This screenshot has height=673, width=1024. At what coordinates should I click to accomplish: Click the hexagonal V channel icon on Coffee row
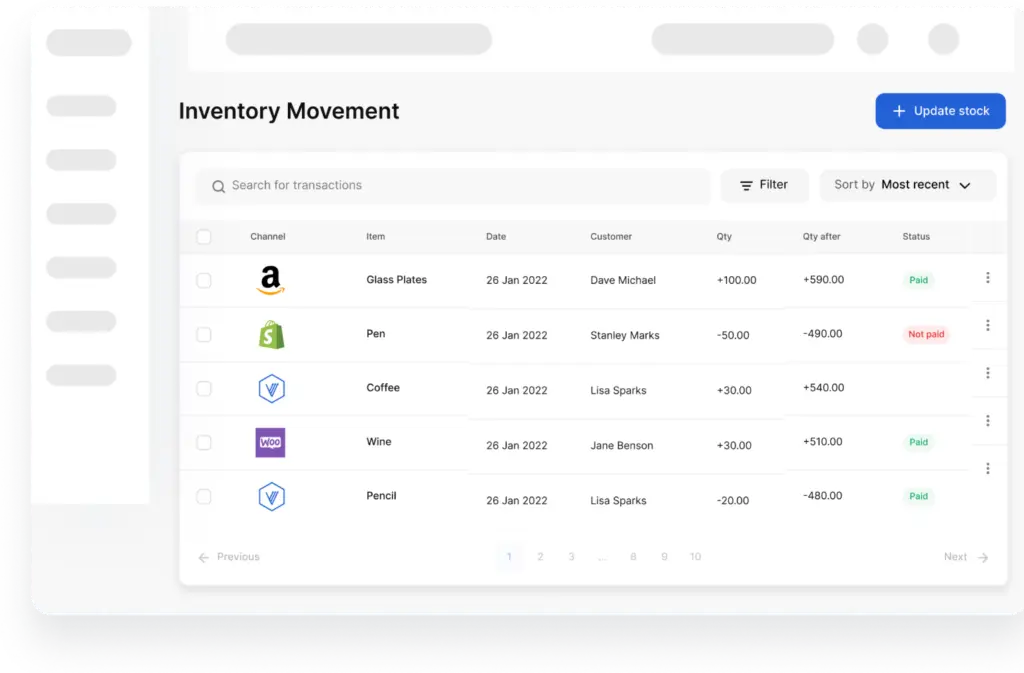[x=270, y=388]
